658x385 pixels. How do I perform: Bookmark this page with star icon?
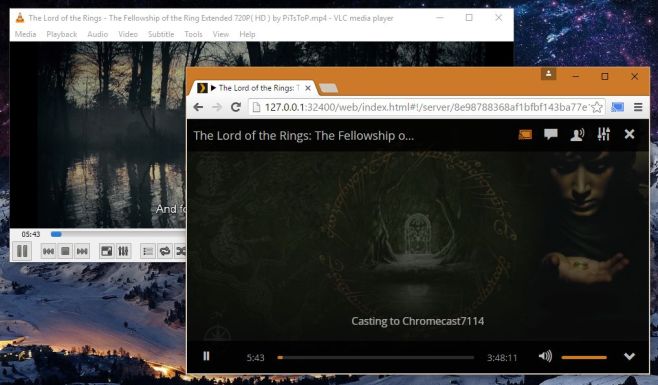pyautogui.click(x=597, y=107)
